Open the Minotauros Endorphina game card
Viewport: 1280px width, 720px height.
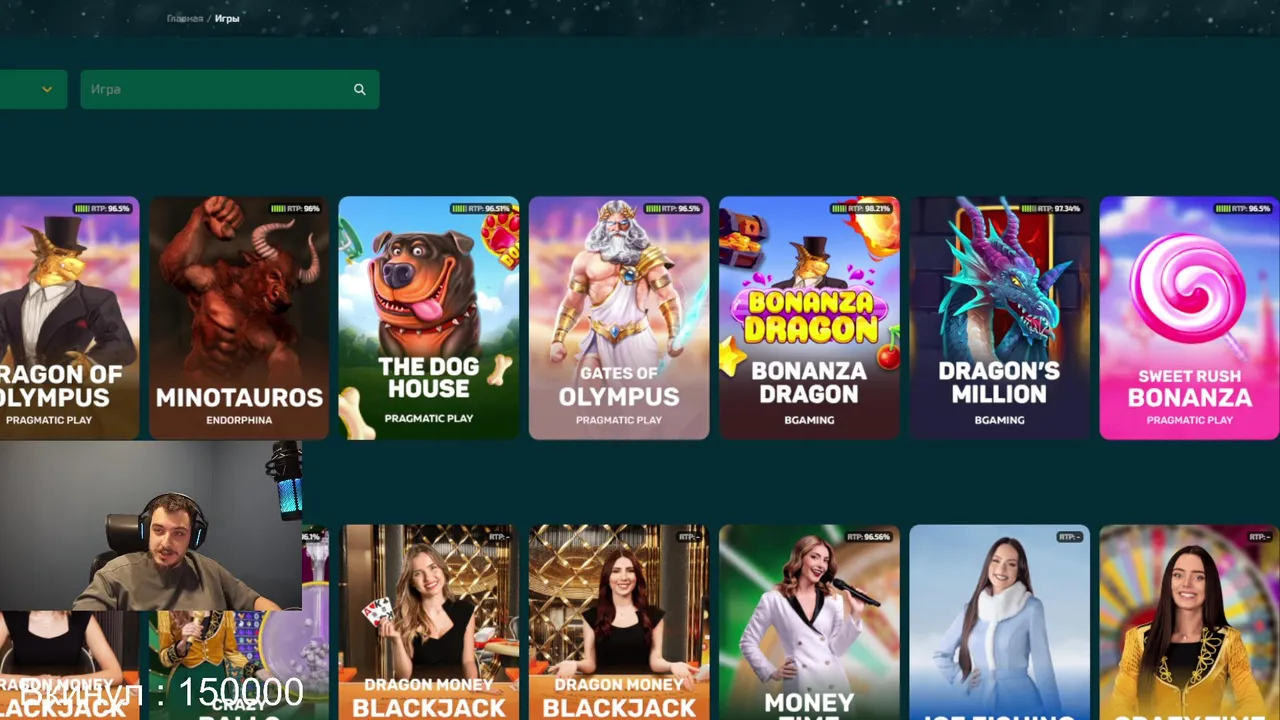(239, 318)
